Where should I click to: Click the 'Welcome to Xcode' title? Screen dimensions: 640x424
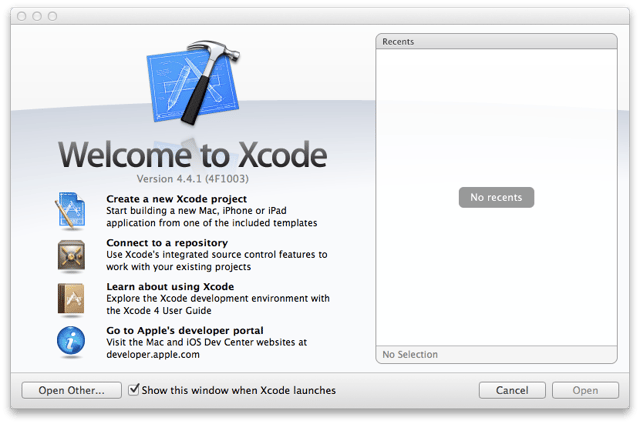pos(193,155)
